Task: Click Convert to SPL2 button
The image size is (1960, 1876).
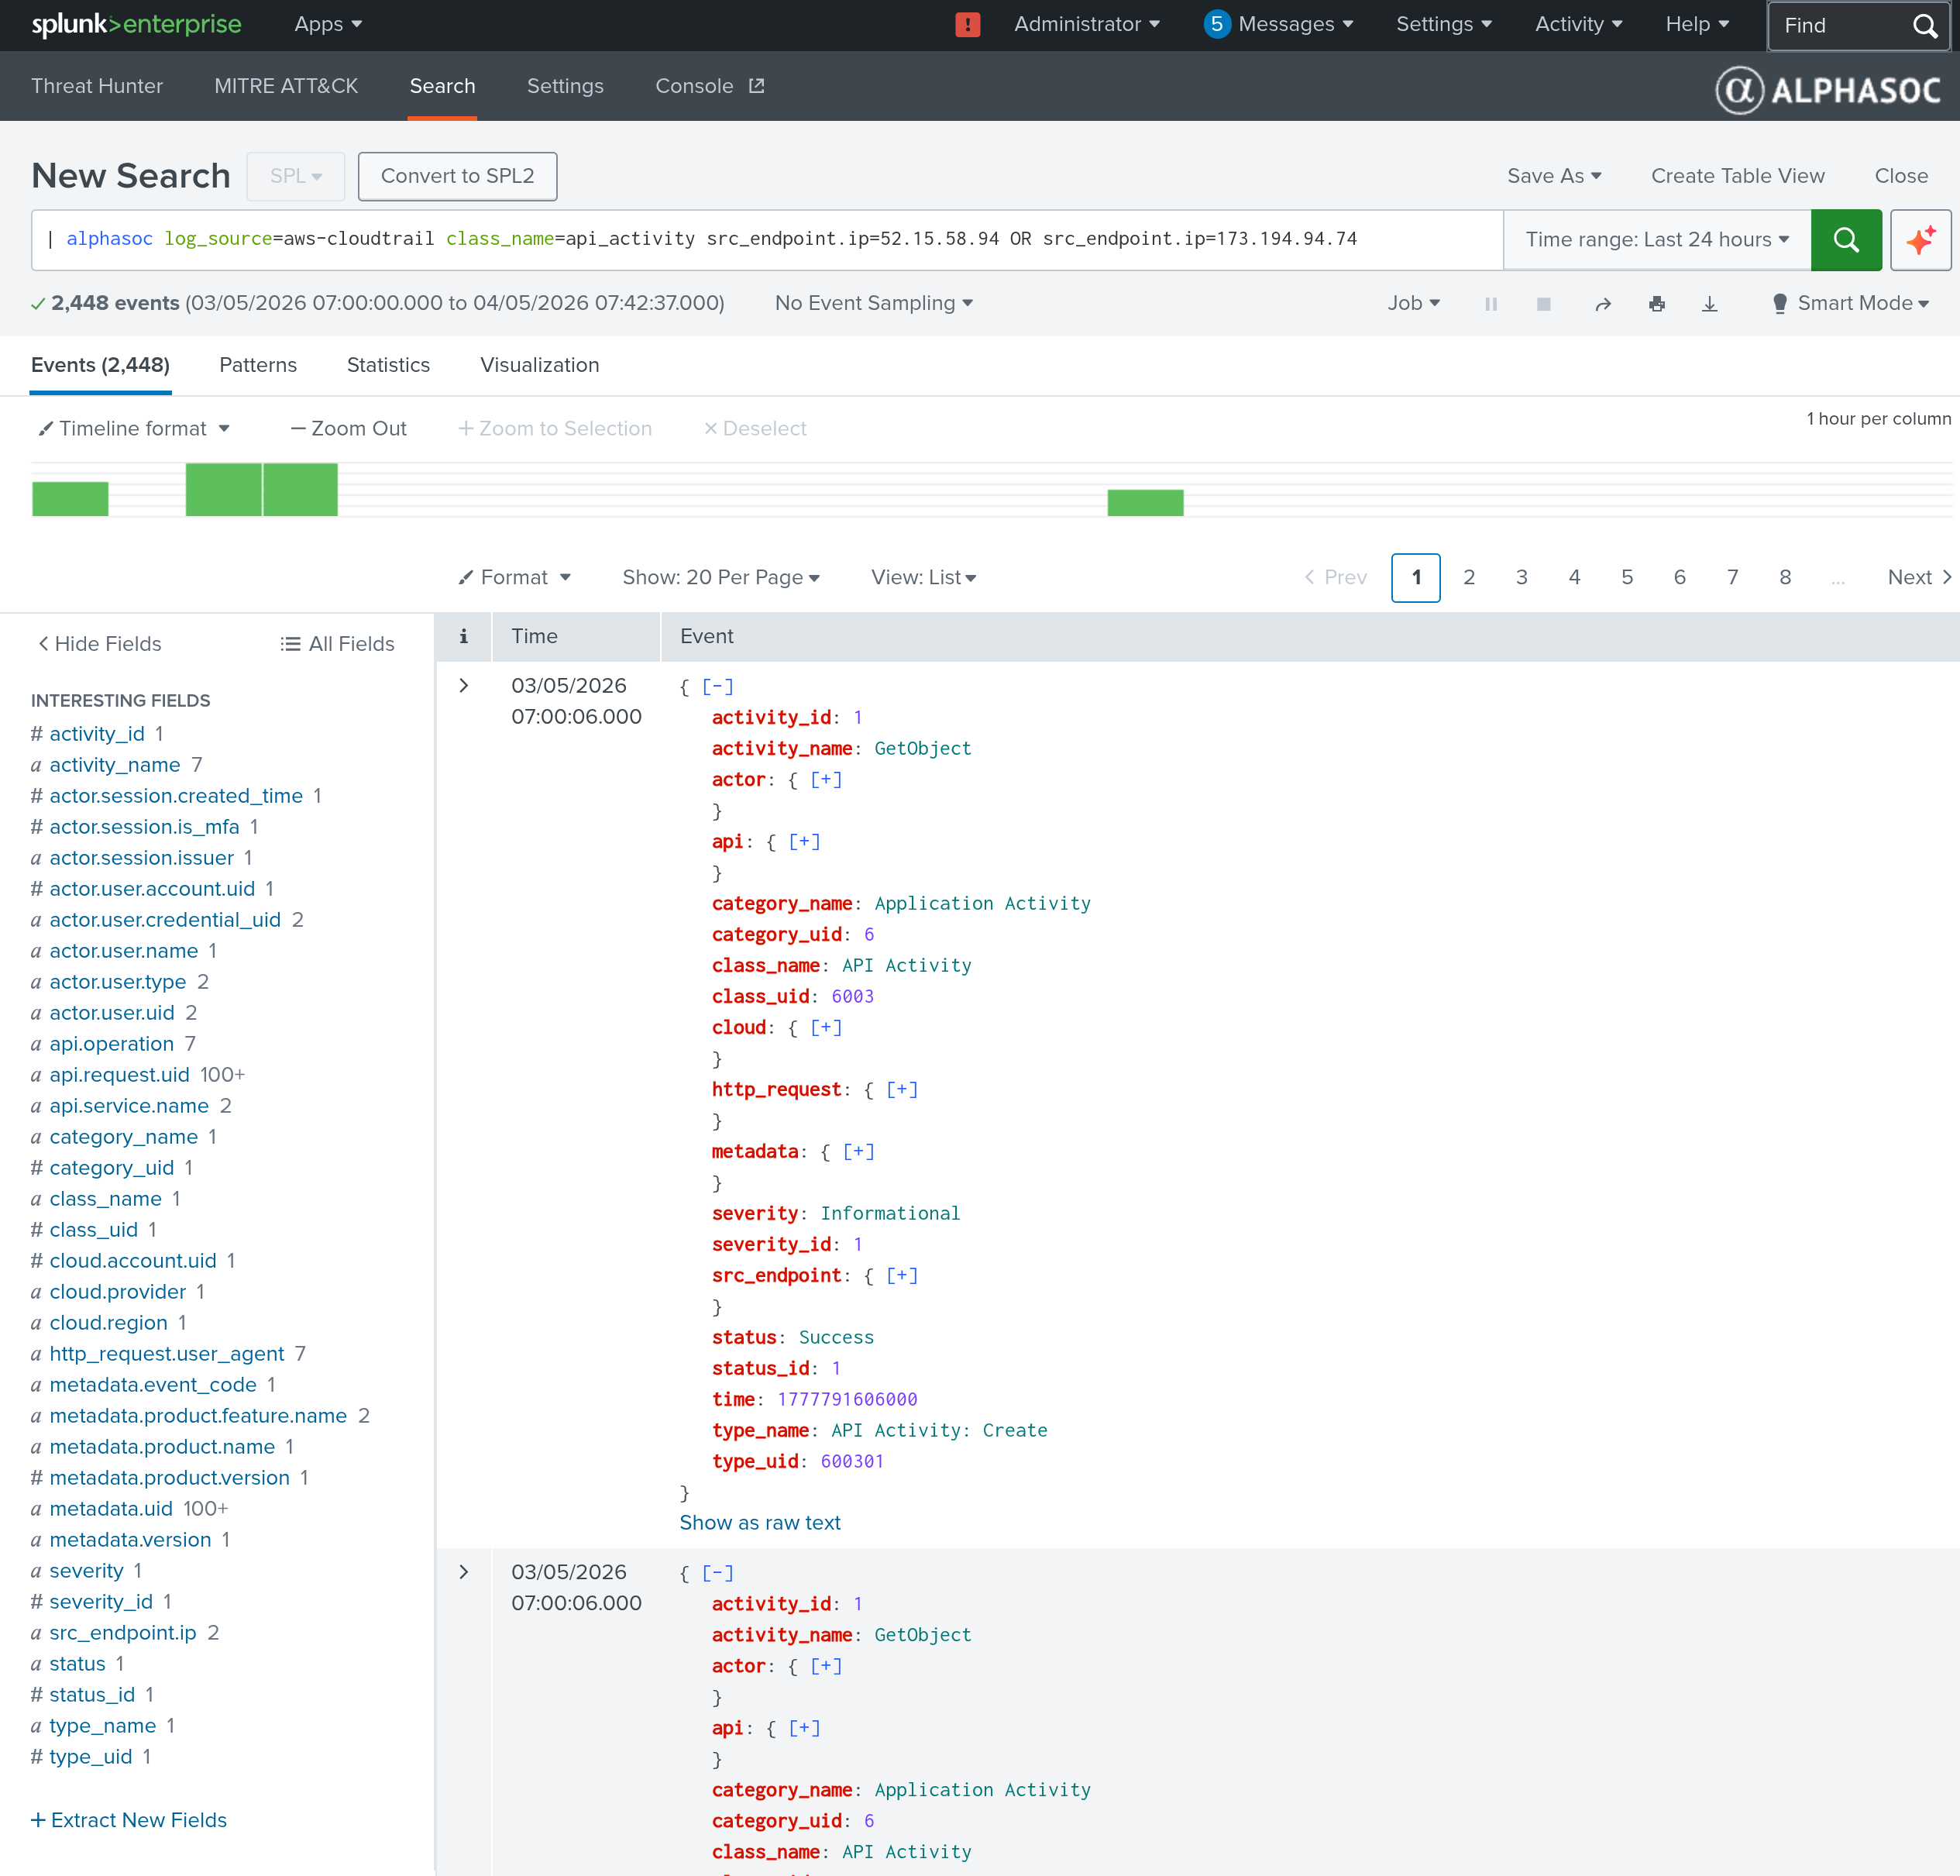Action: [457, 176]
